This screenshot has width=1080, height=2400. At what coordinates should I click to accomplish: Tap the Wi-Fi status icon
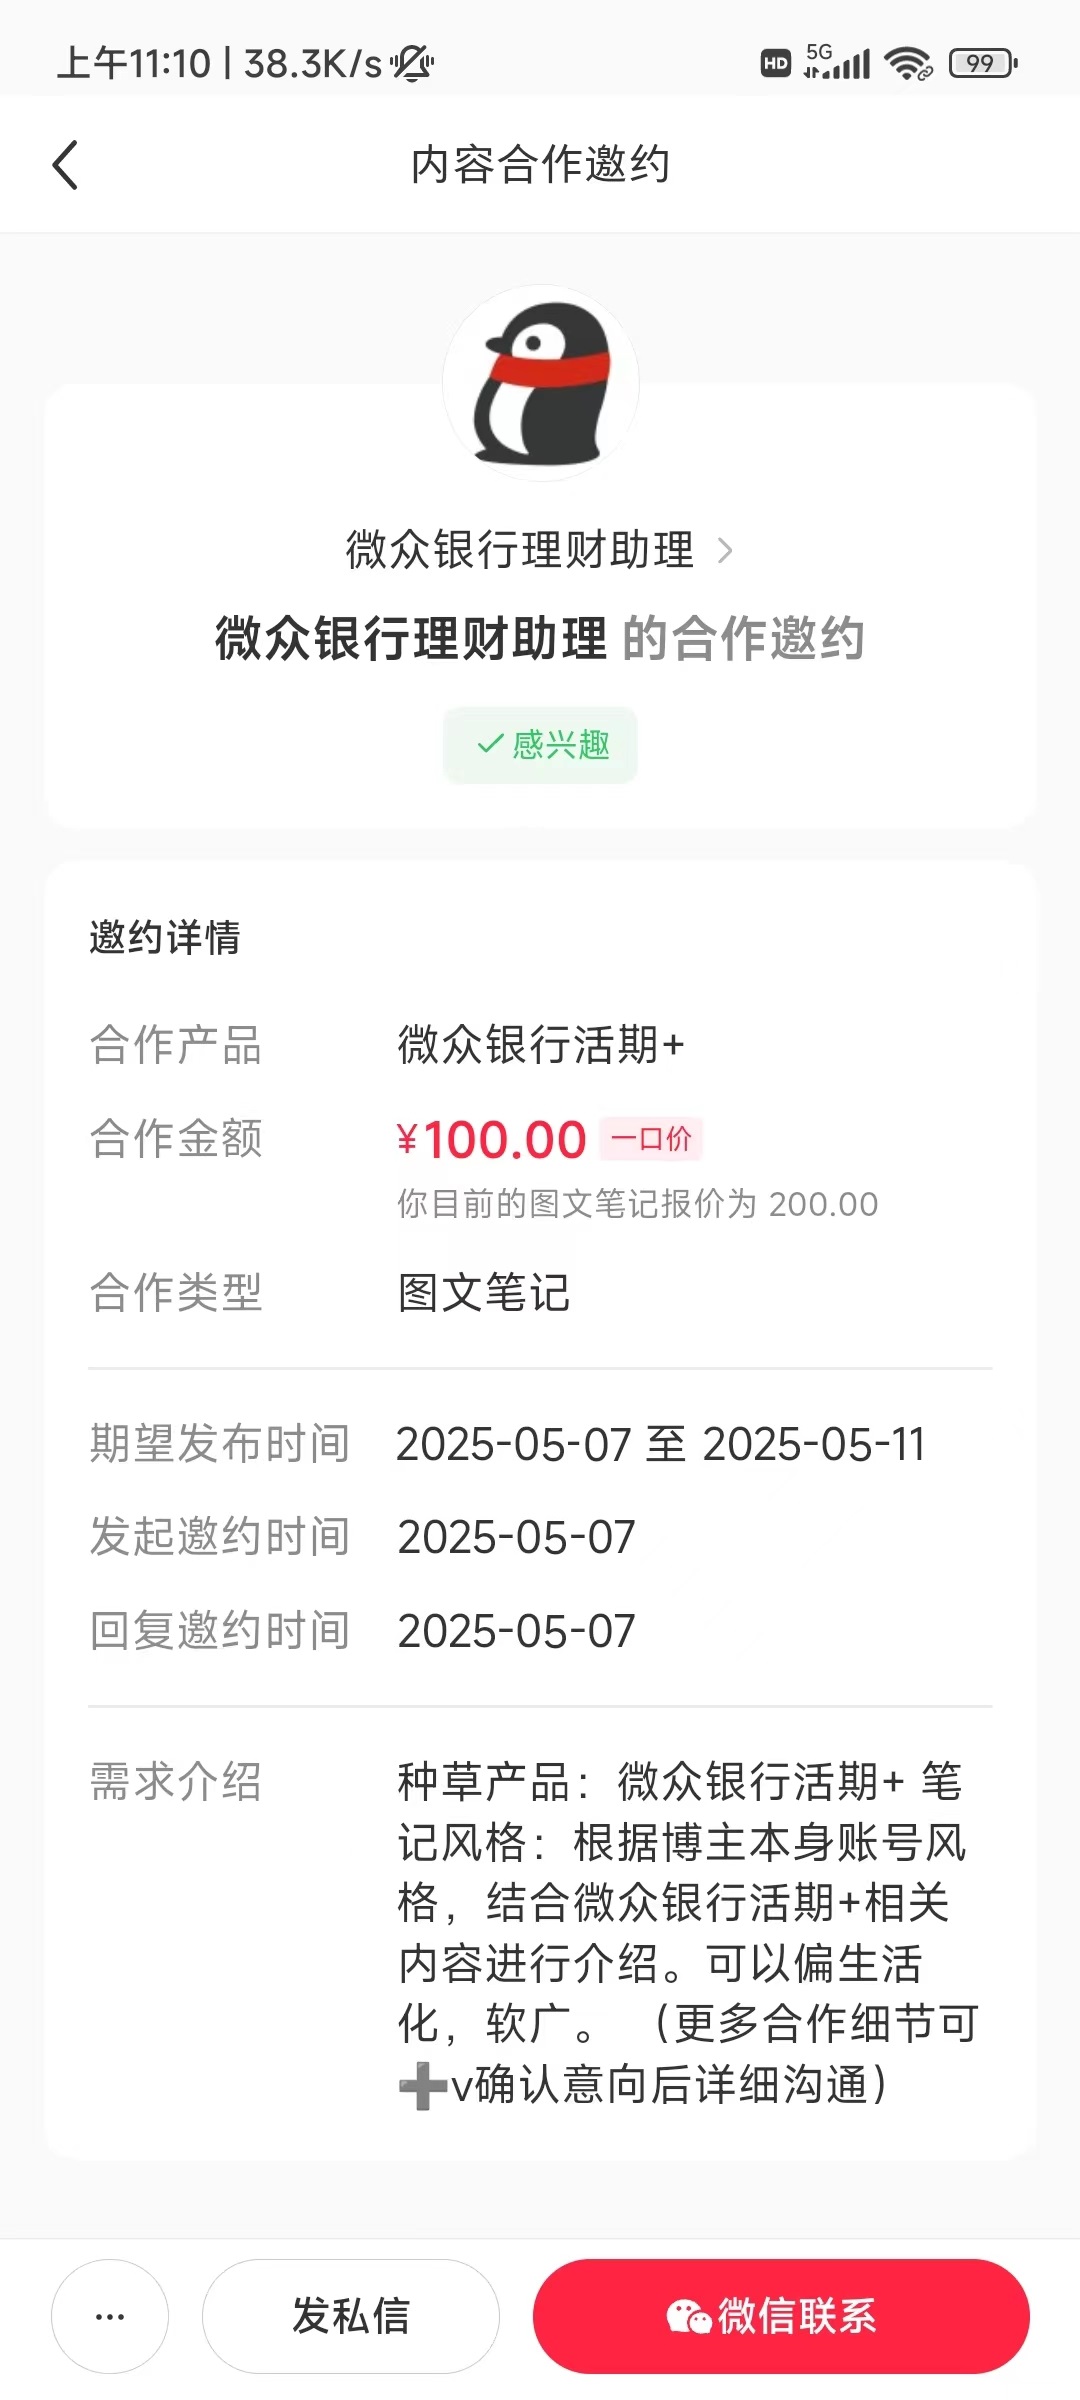click(909, 63)
